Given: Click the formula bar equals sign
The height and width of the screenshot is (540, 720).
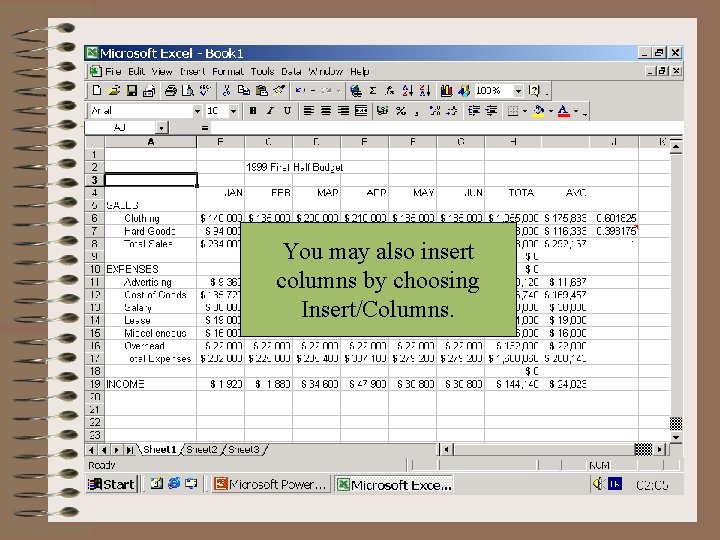Looking at the screenshot, I should pyautogui.click(x=205, y=128).
